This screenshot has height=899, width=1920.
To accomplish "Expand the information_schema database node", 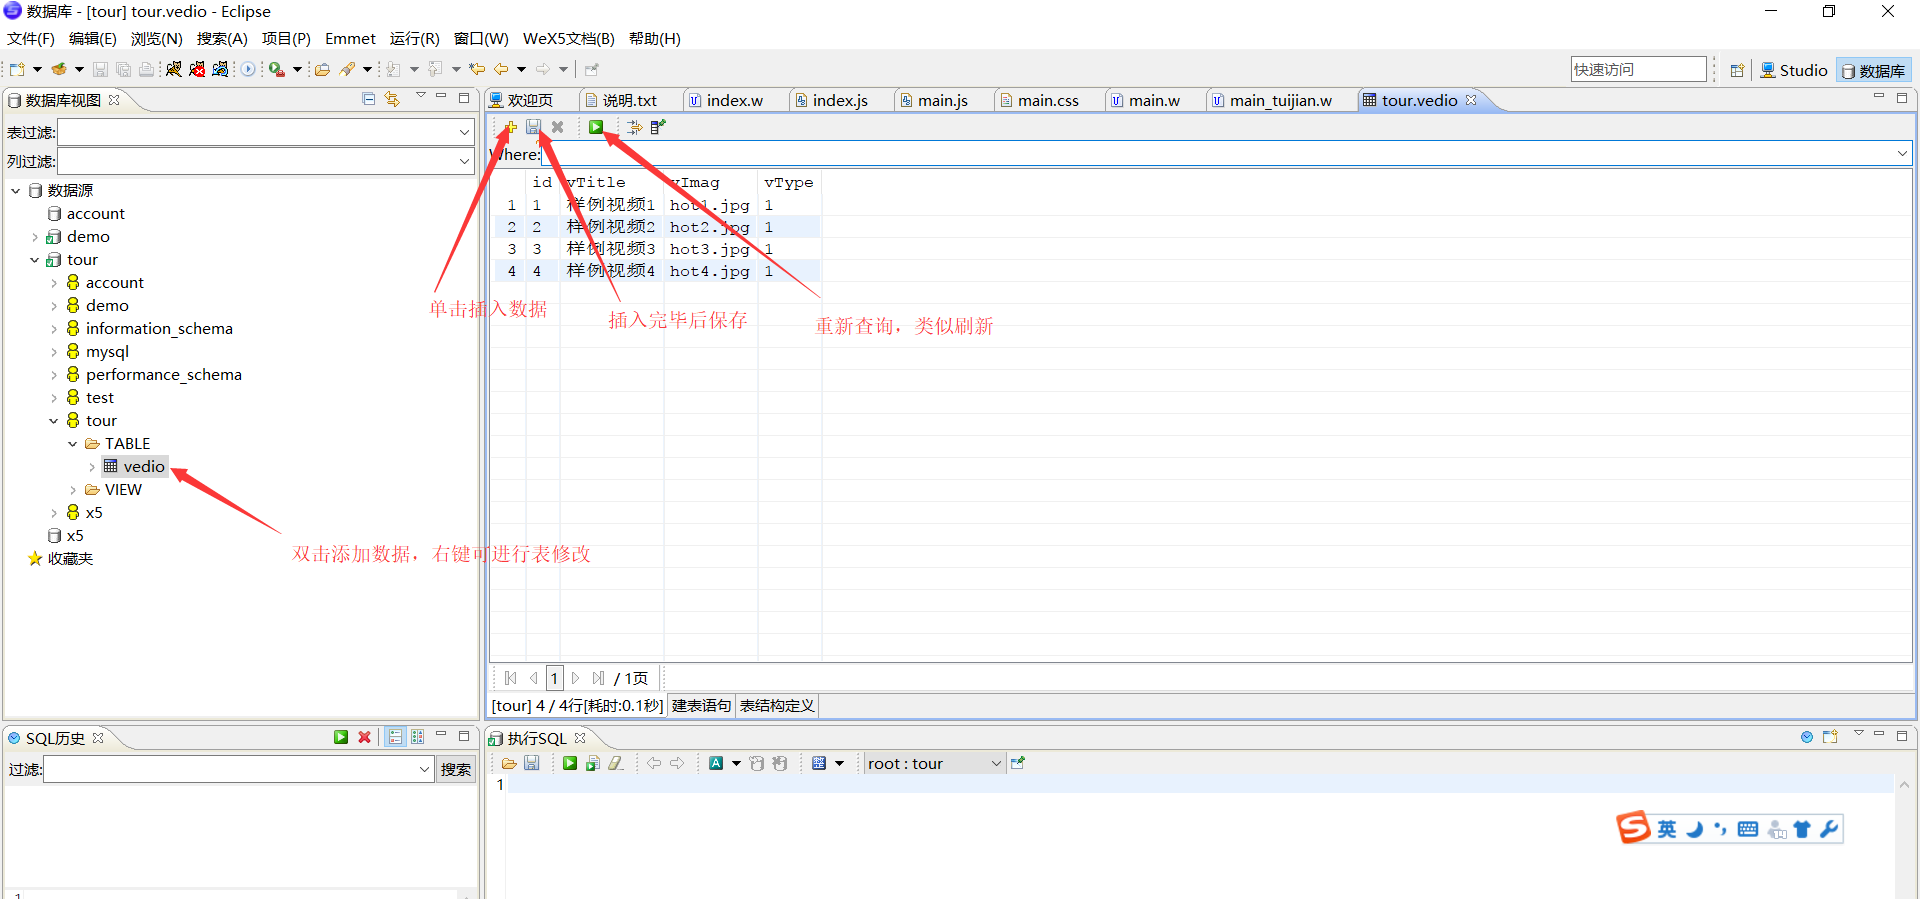I will pyautogui.click(x=54, y=329).
